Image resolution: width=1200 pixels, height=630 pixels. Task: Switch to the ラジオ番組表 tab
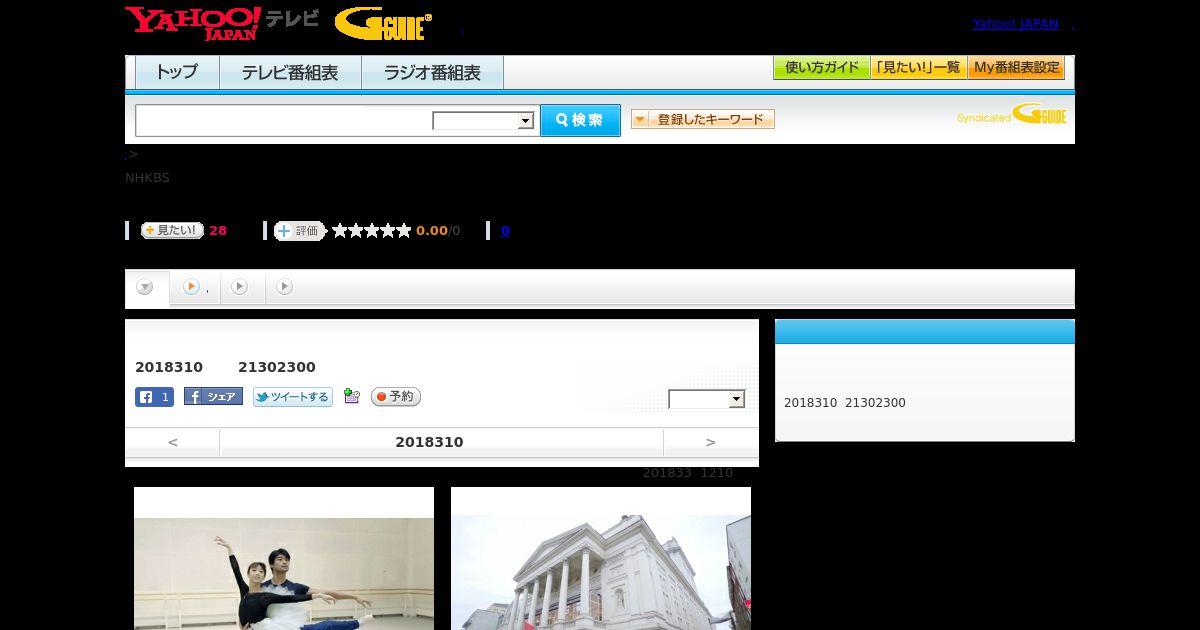point(432,73)
